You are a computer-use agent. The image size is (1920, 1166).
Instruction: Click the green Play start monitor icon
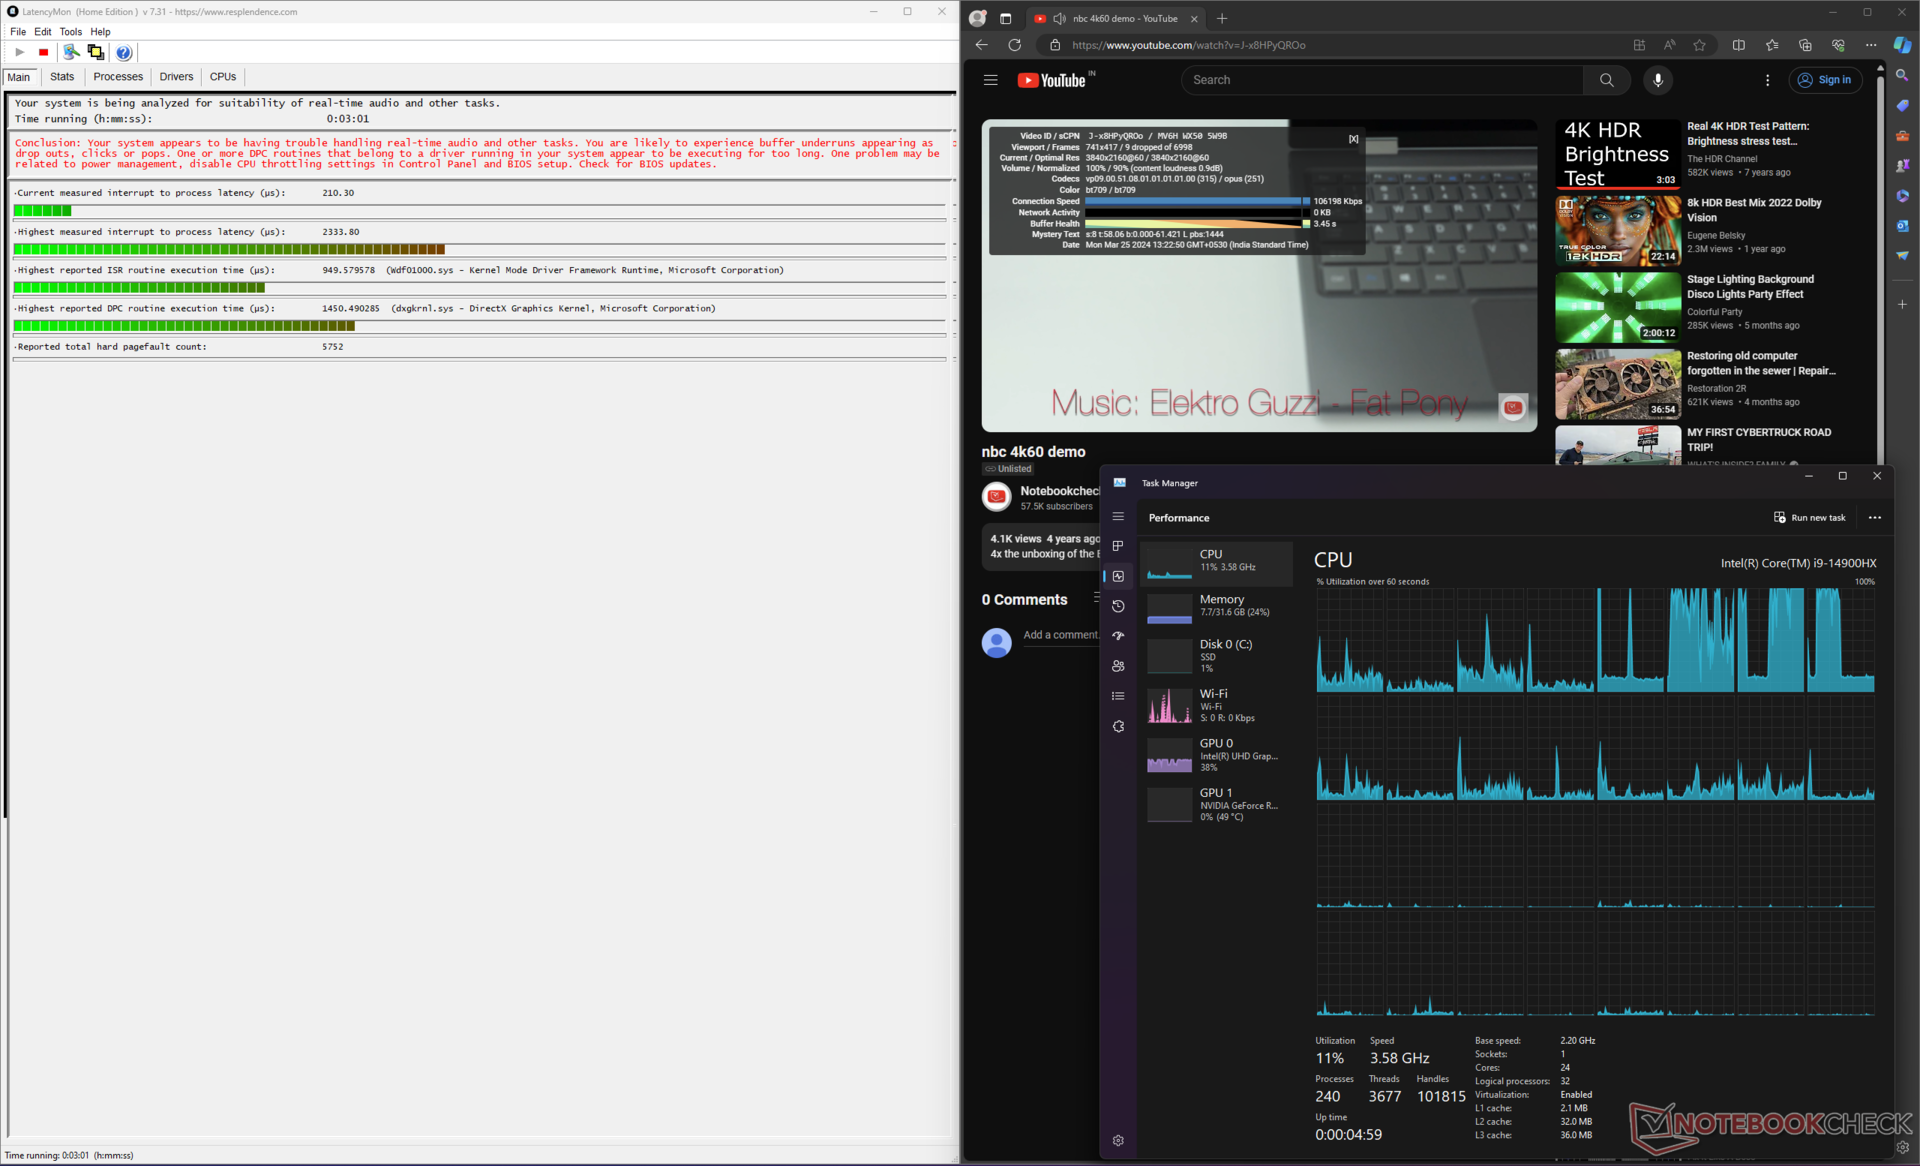19,52
